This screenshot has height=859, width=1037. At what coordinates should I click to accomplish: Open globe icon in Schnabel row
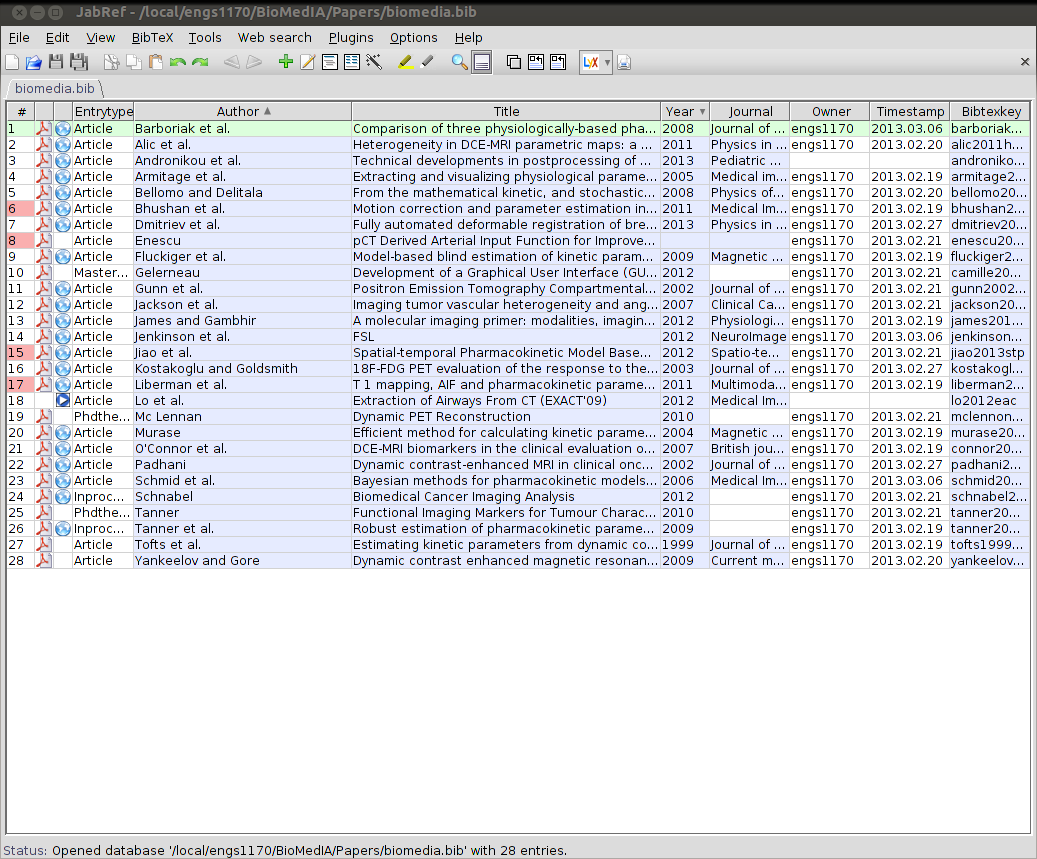(63, 496)
